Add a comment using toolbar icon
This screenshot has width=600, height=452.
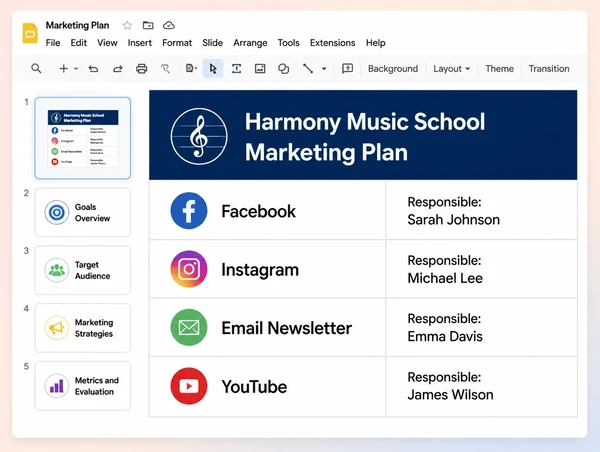(347, 69)
